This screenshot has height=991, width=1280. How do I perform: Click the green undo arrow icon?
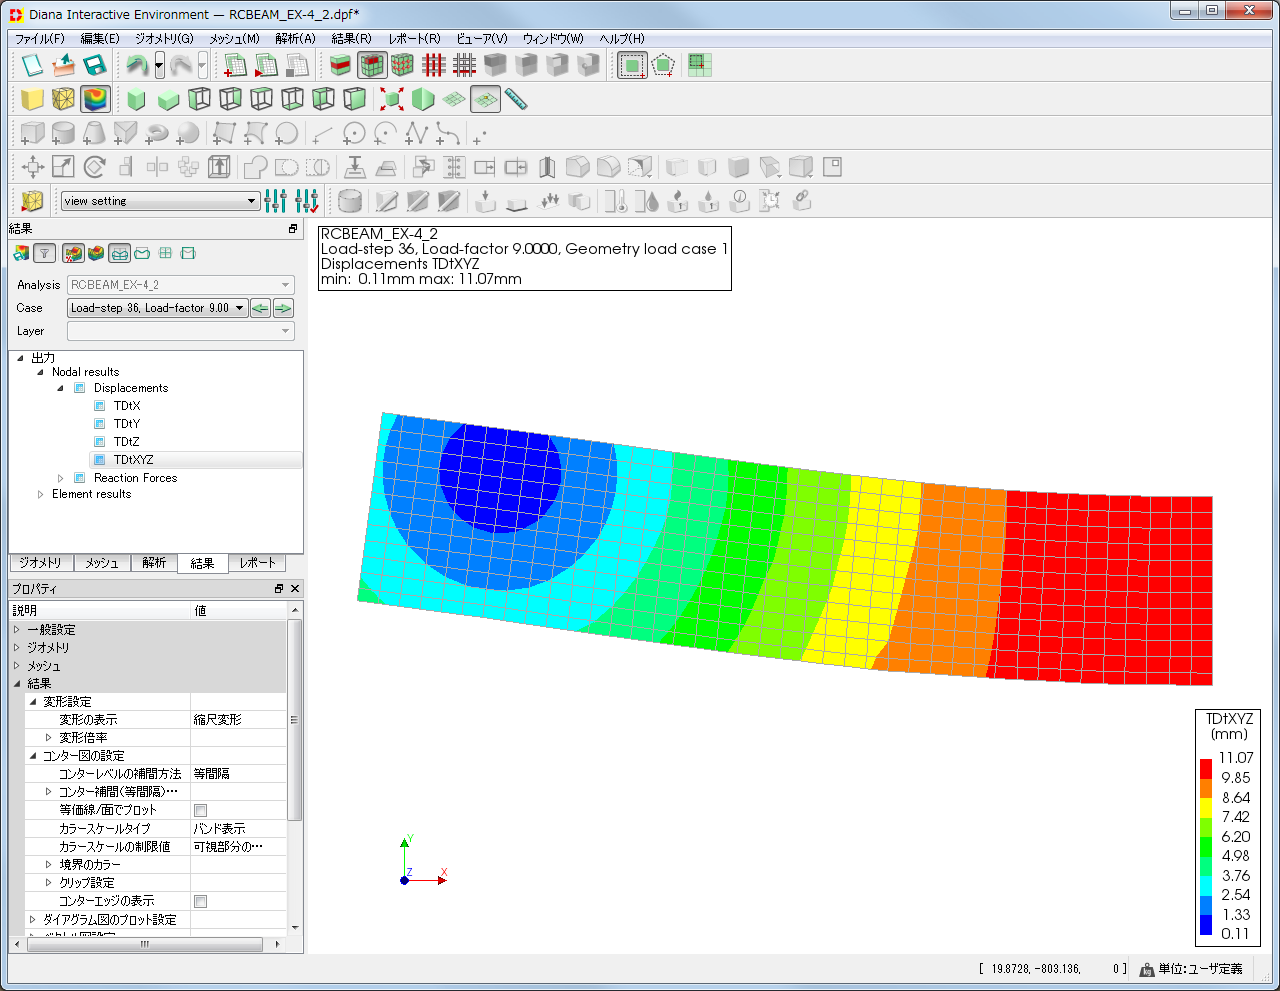137,66
